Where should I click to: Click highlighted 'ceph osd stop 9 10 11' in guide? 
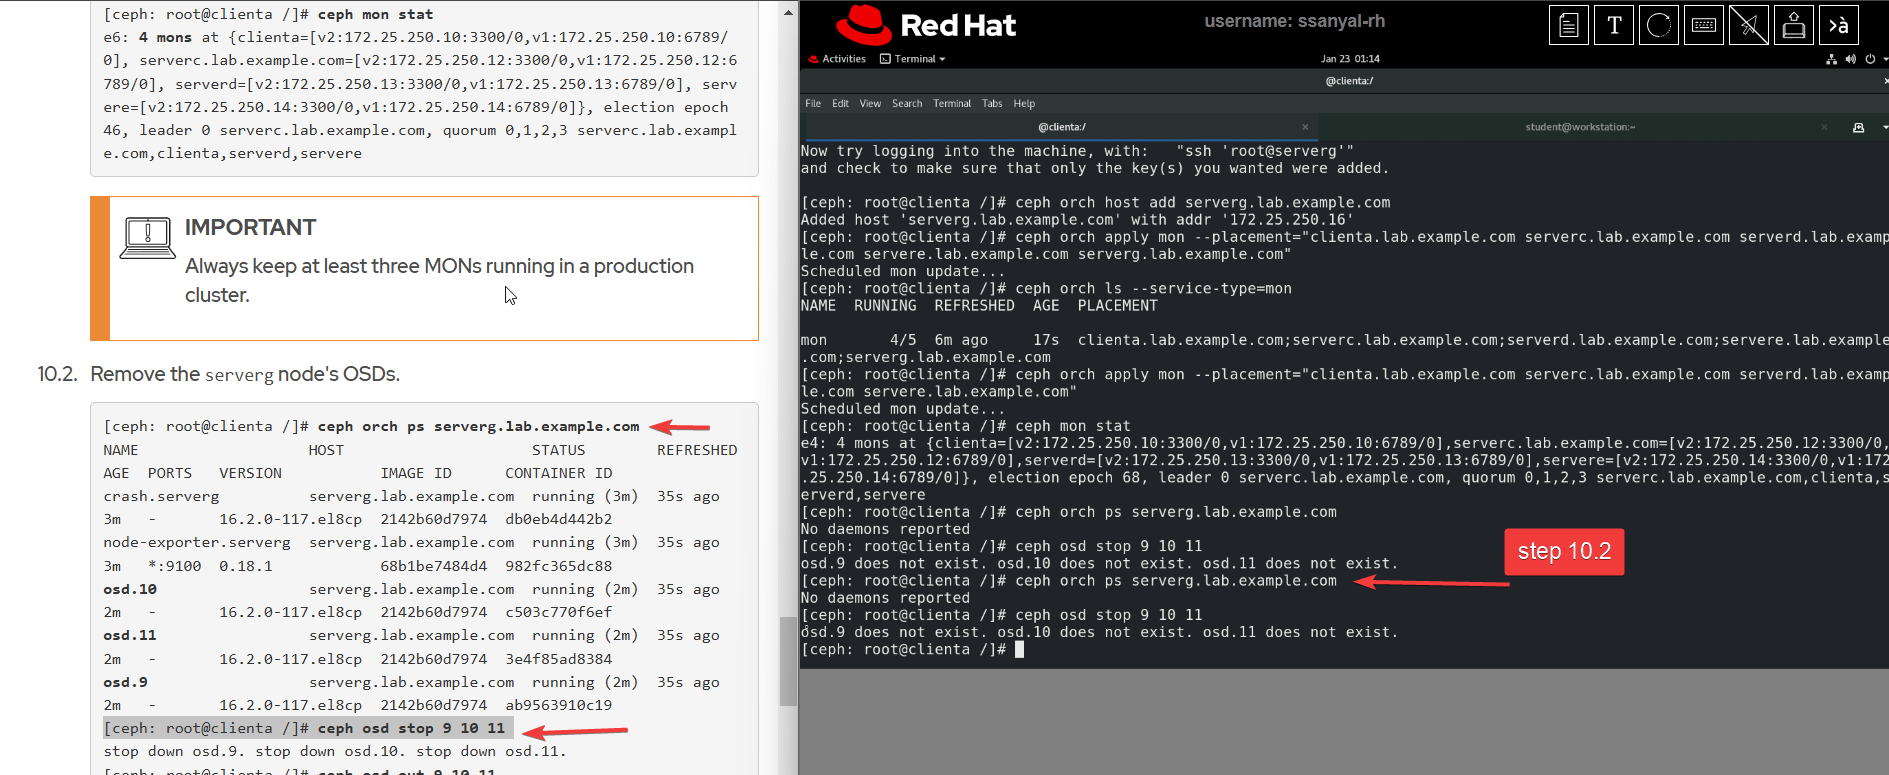[x=411, y=729]
